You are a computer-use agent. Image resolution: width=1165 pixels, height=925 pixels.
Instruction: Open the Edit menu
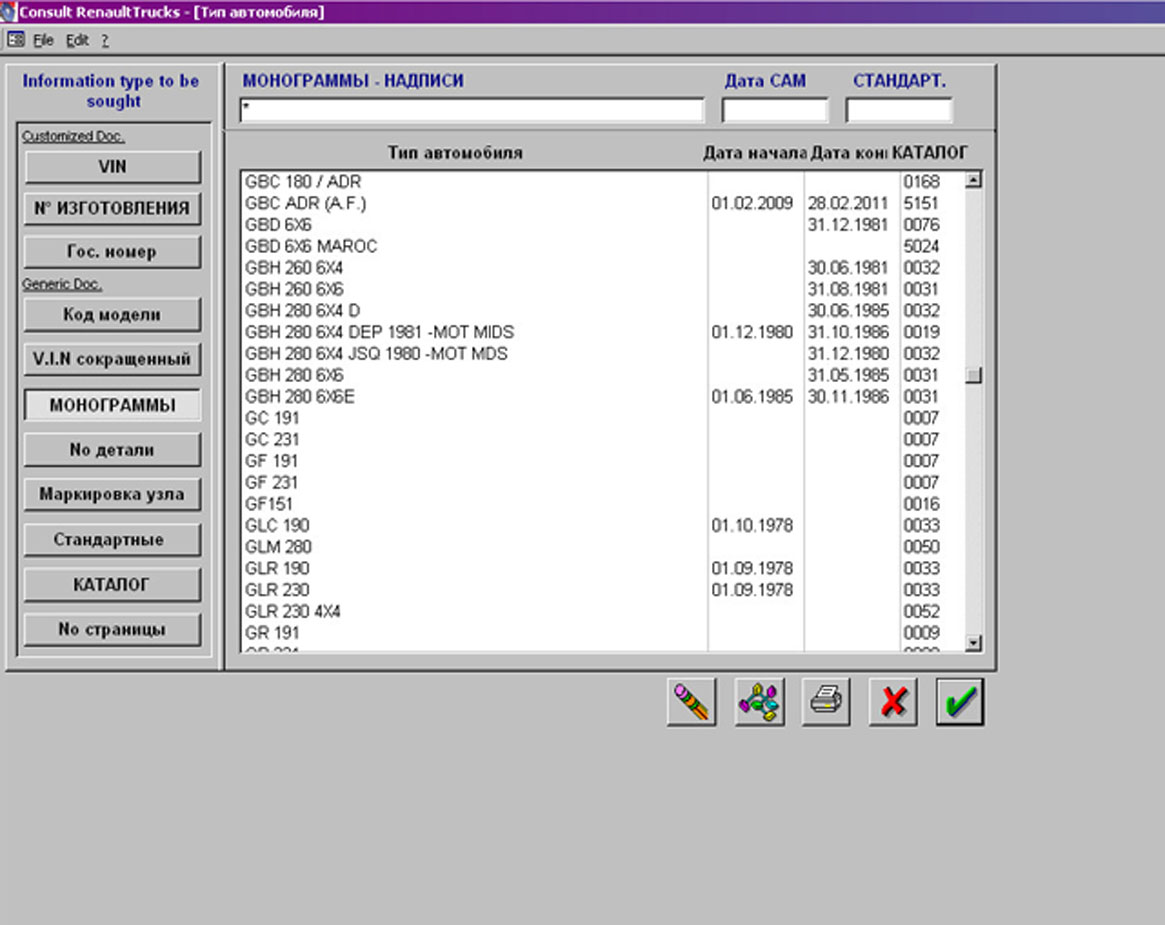click(x=77, y=41)
